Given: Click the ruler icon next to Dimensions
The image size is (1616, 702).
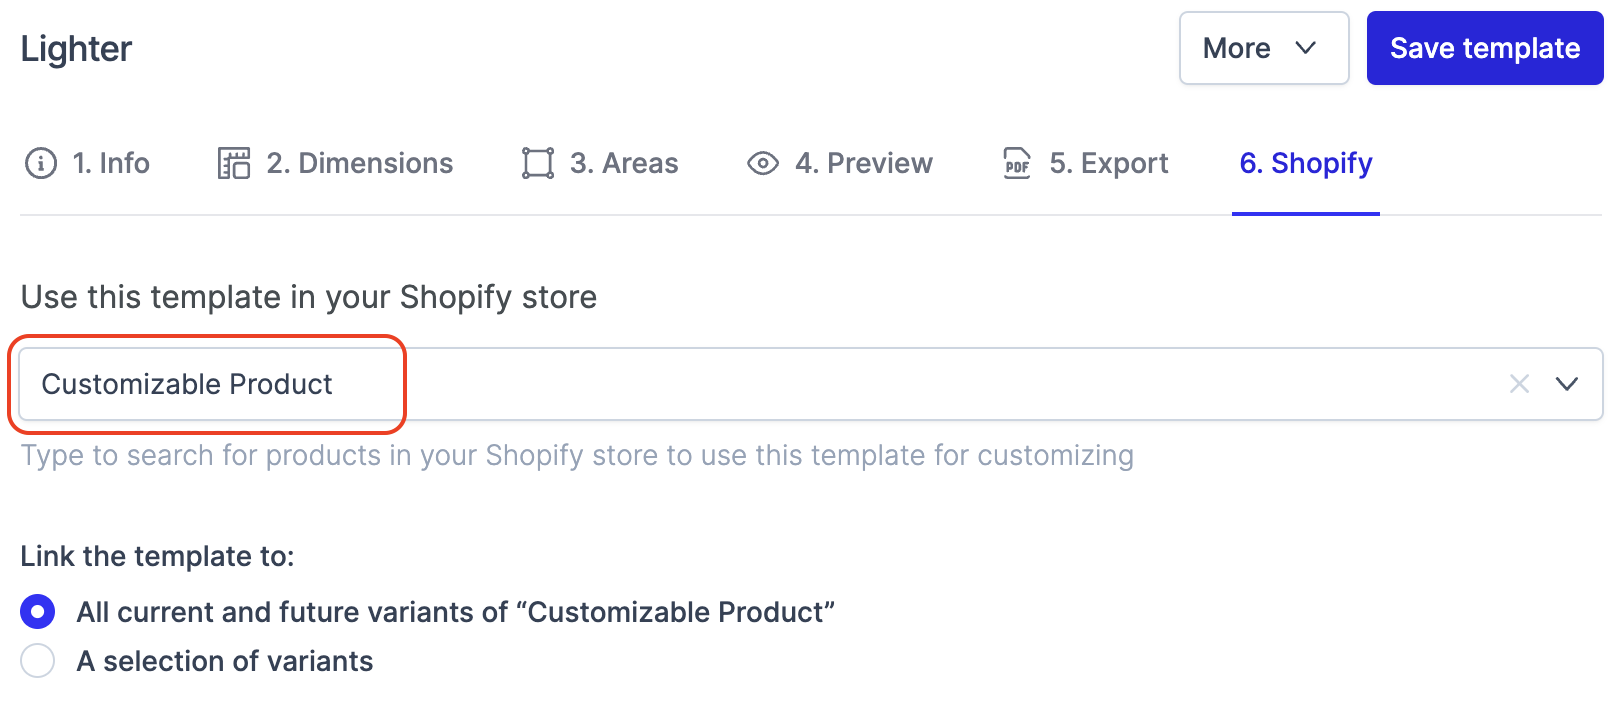Looking at the screenshot, I should click(232, 163).
